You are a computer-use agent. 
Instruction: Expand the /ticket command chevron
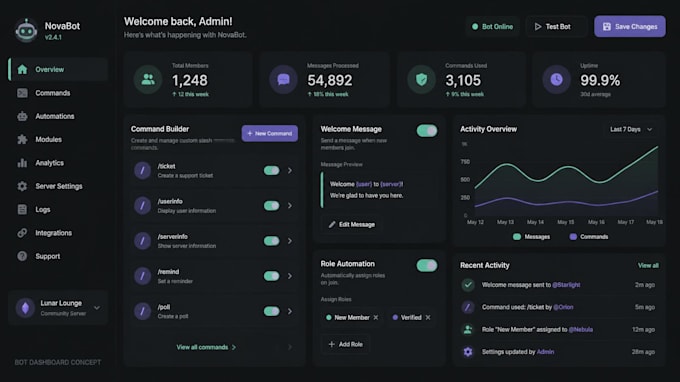(x=290, y=170)
